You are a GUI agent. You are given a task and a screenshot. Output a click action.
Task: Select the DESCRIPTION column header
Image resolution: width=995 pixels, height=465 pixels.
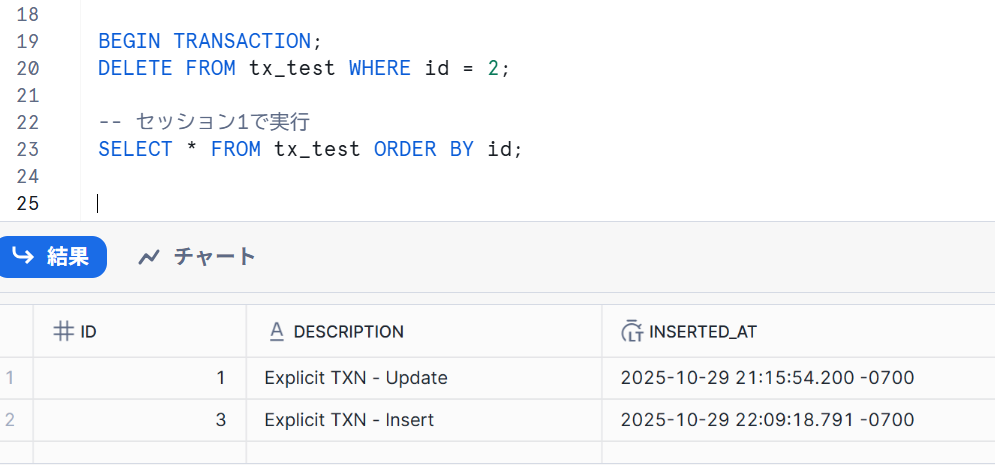click(x=348, y=331)
